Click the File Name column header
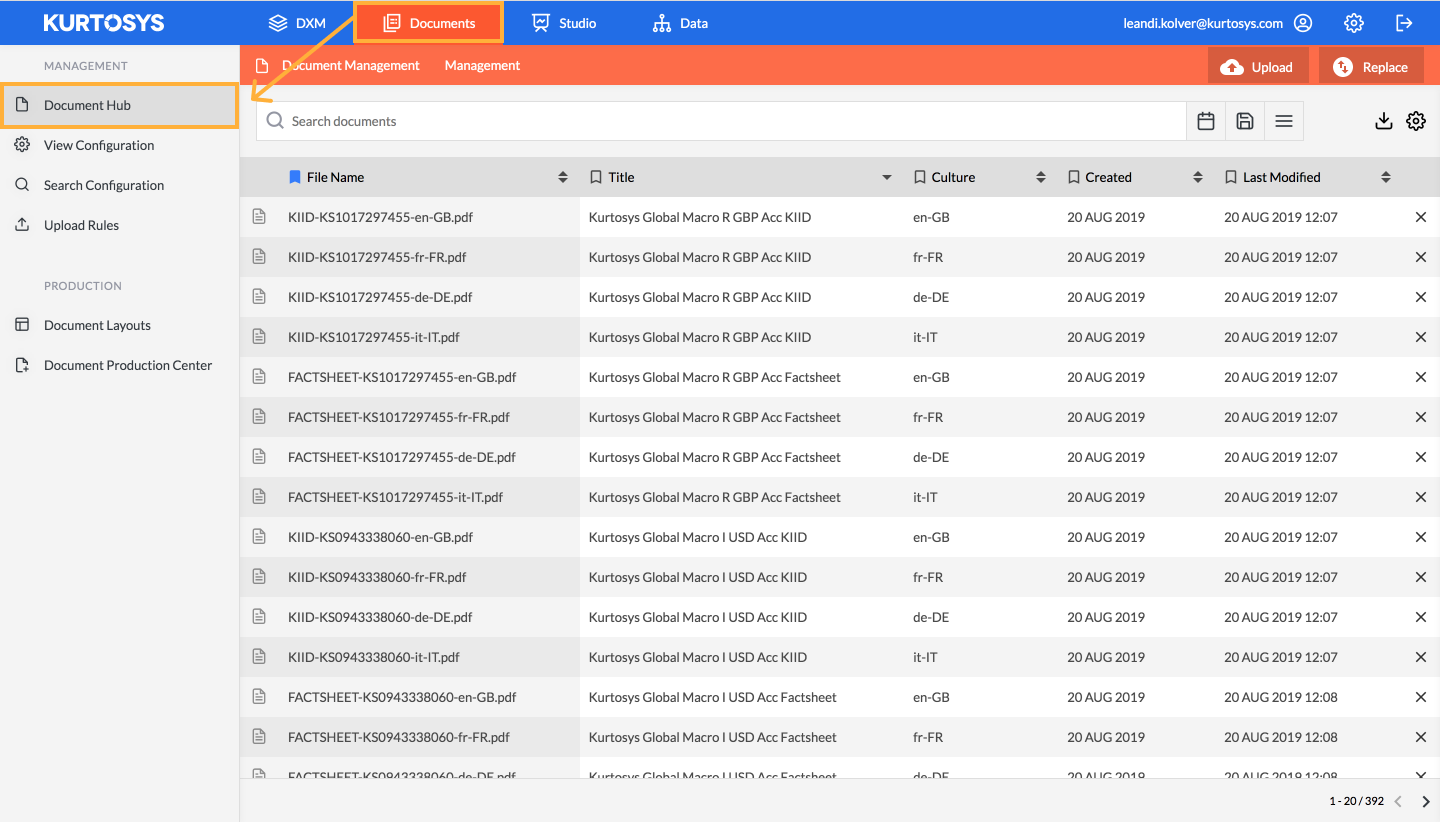The width and height of the screenshot is (1440, 822). (x=335, y=177)
